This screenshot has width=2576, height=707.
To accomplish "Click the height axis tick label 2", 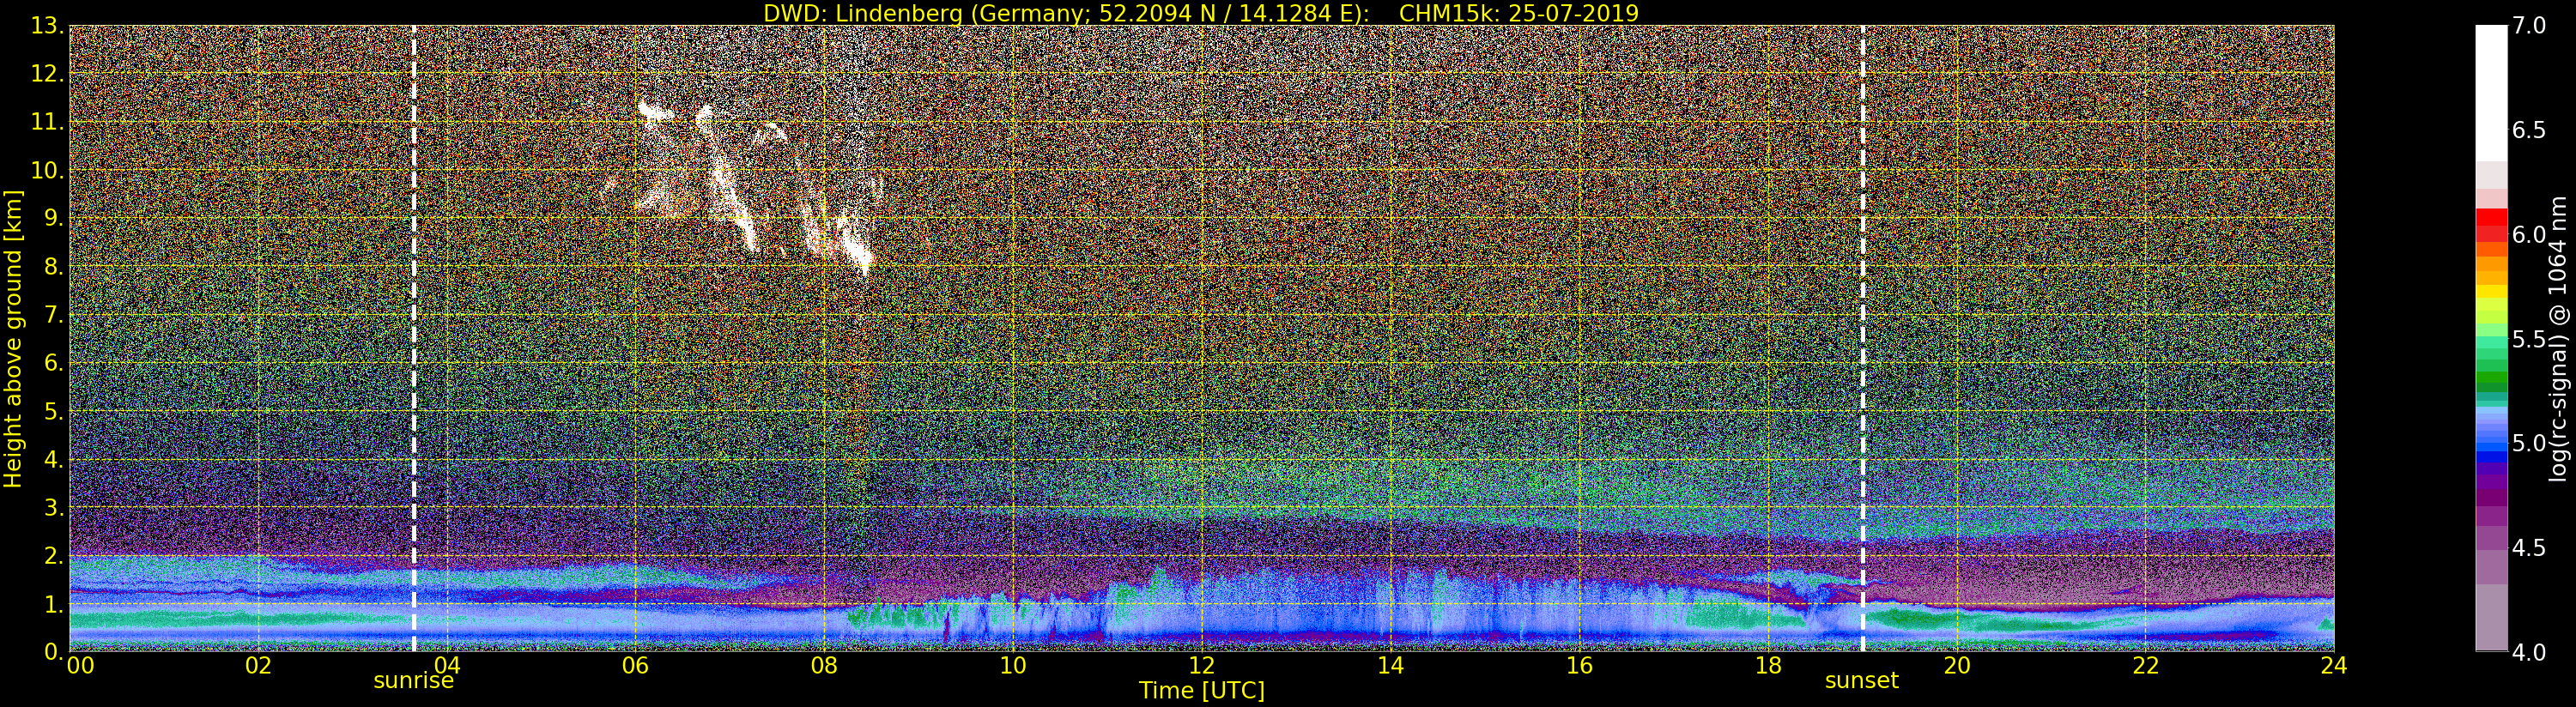I will click(x=53, y=555).
